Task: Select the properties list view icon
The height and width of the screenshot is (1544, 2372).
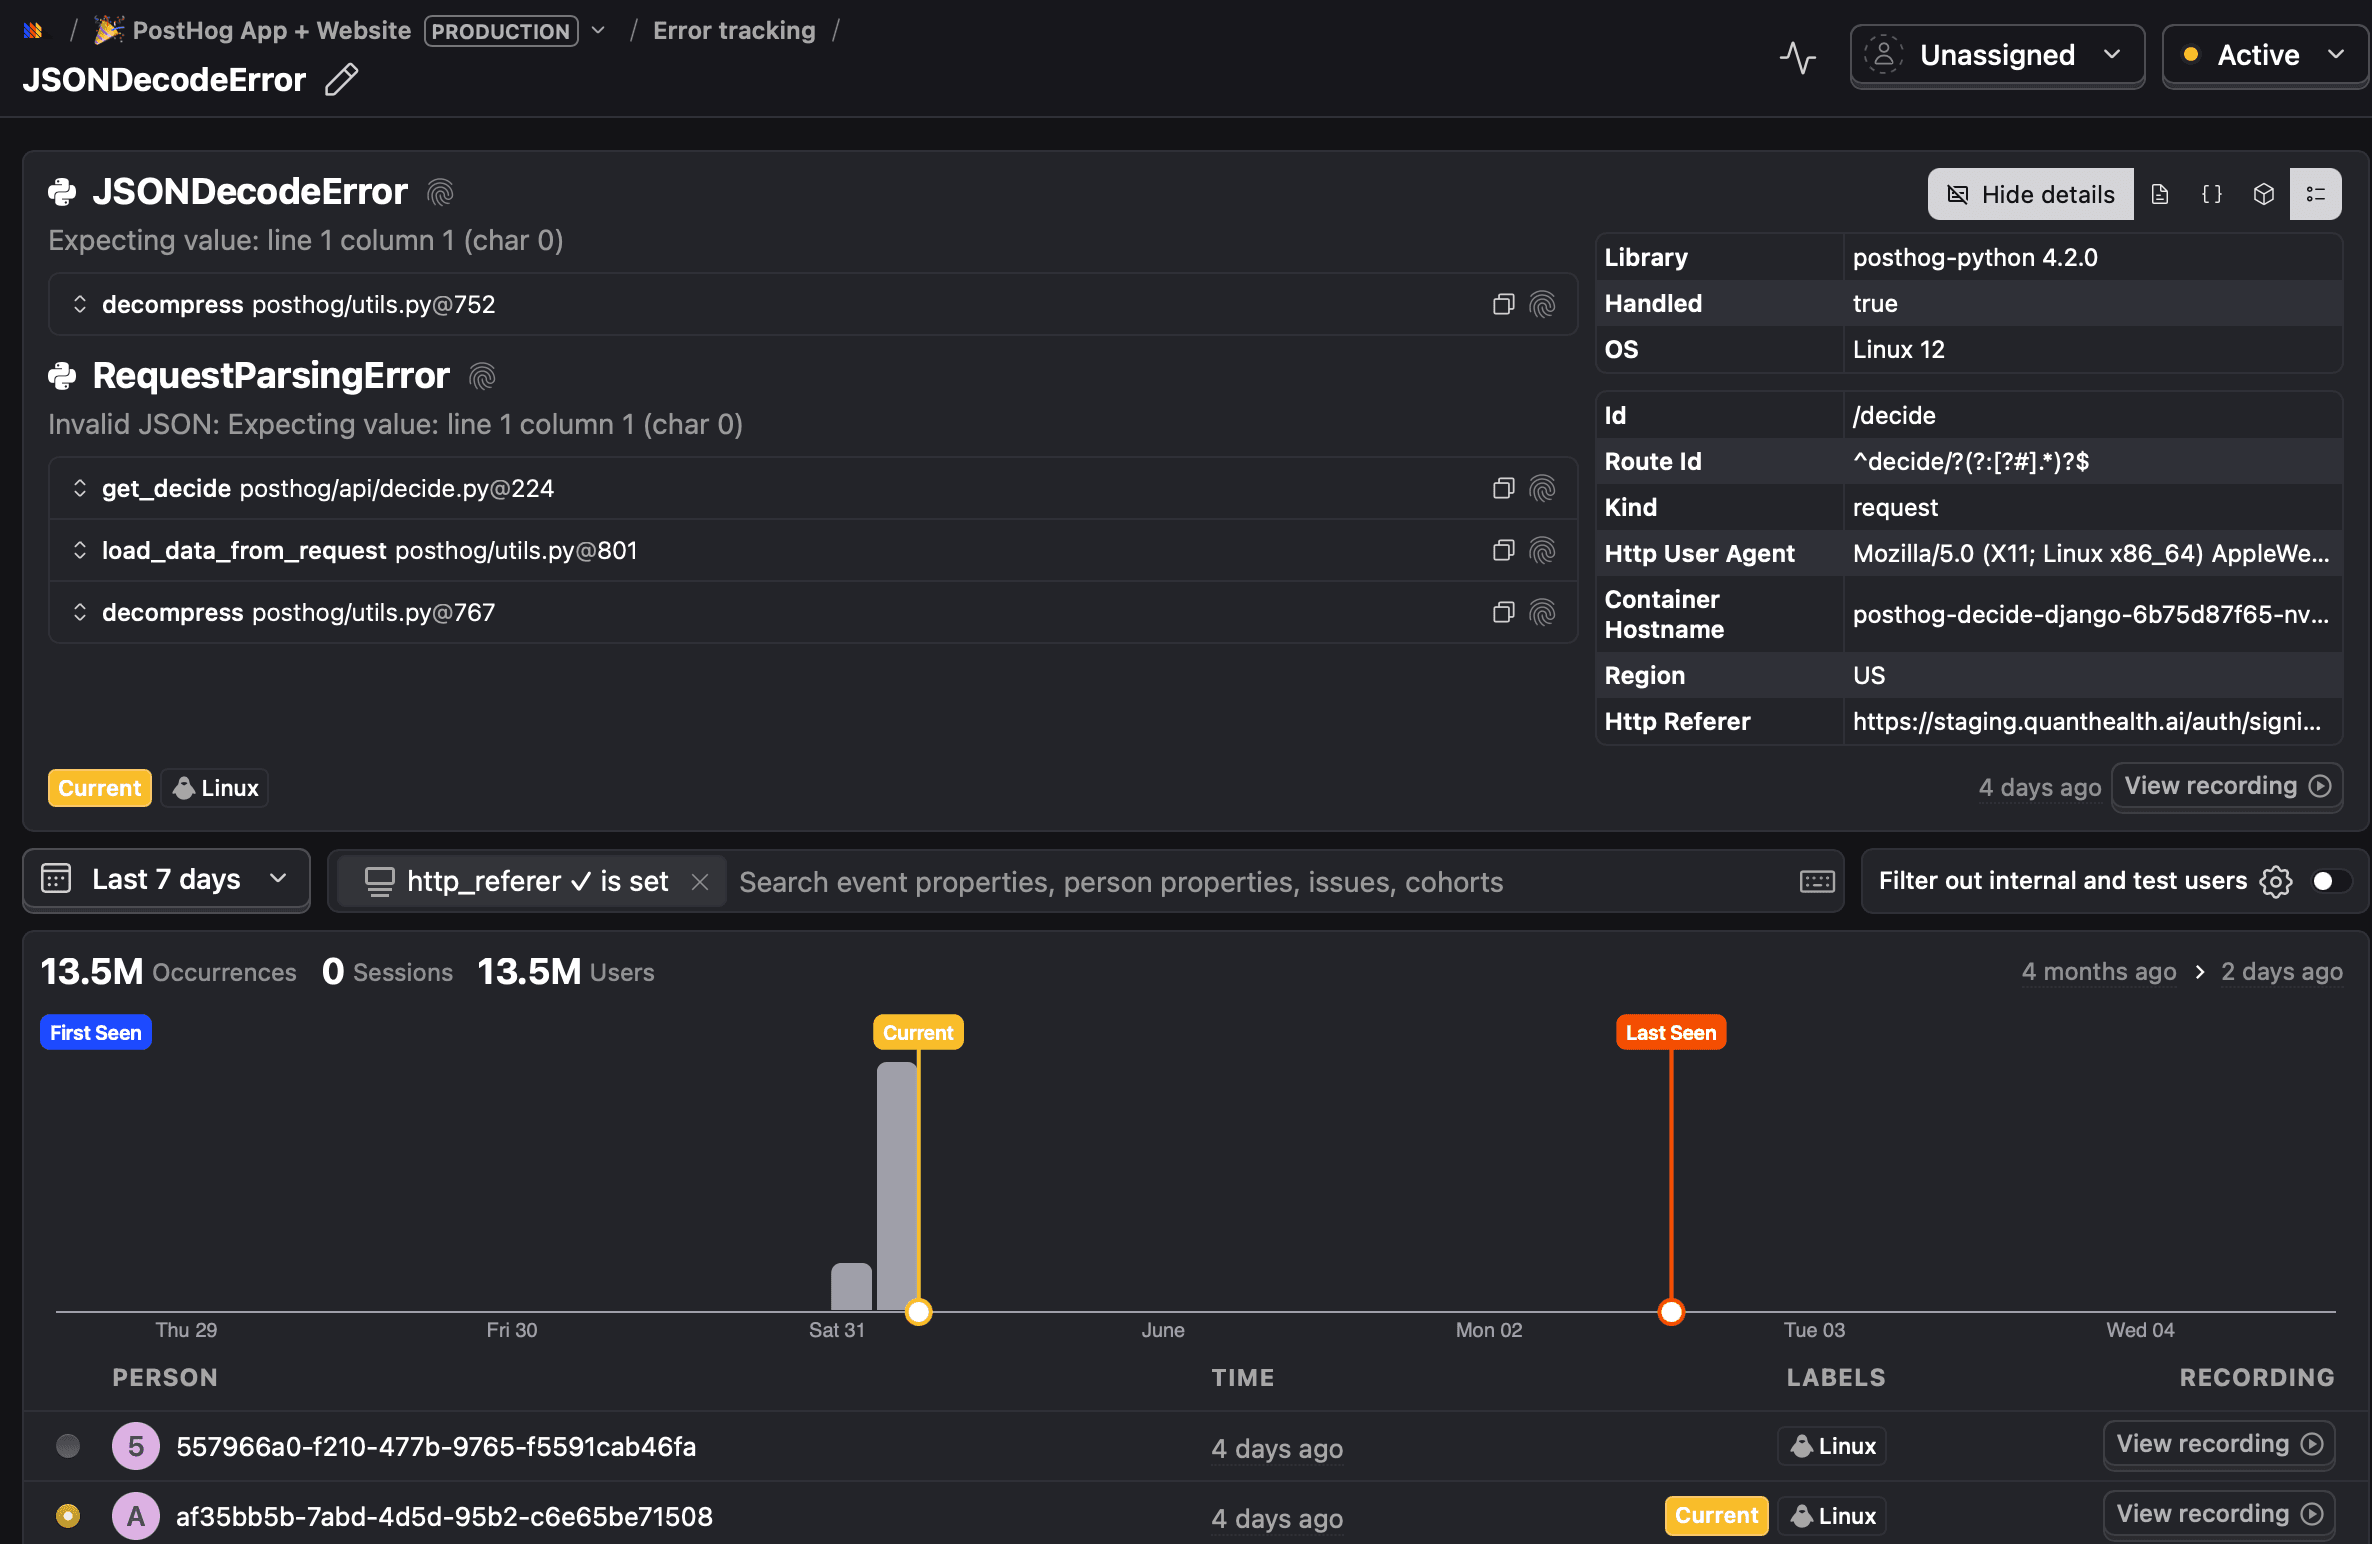Action: click(2316, 194)
